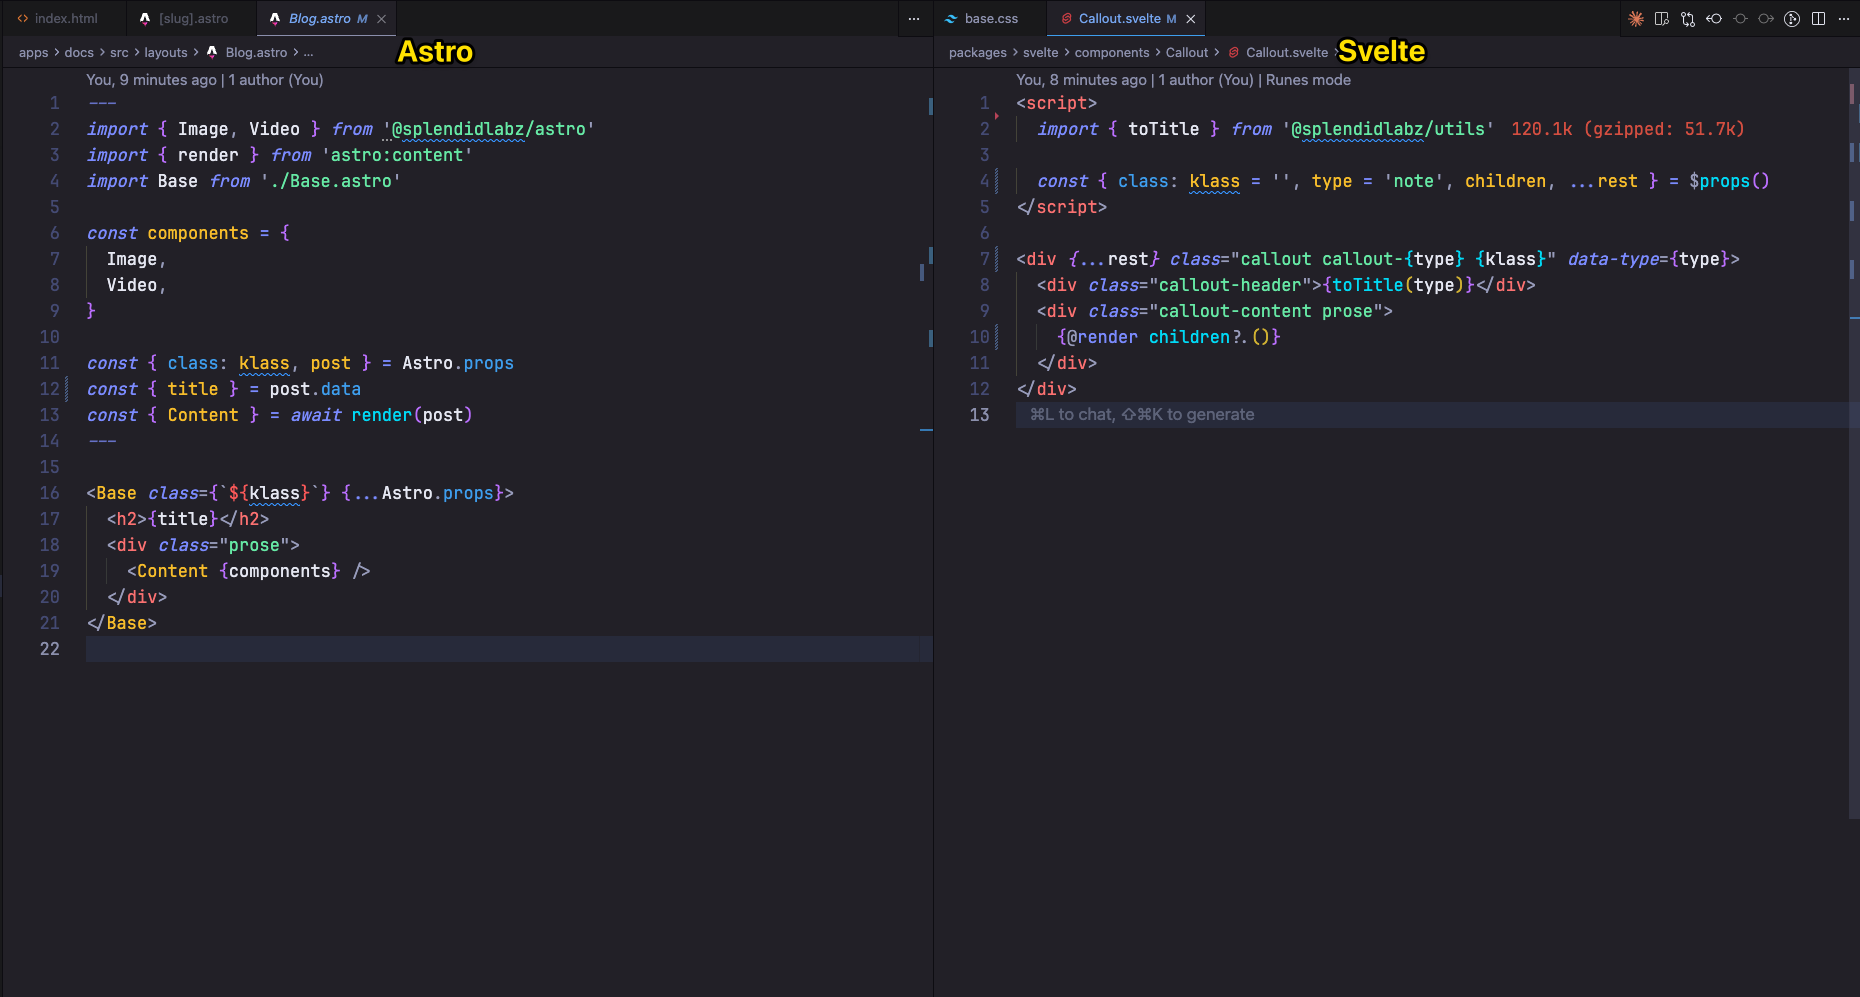Select the Blog.astro tab
The width and height of the screenshot is (1860, 997).
point(320,18)
